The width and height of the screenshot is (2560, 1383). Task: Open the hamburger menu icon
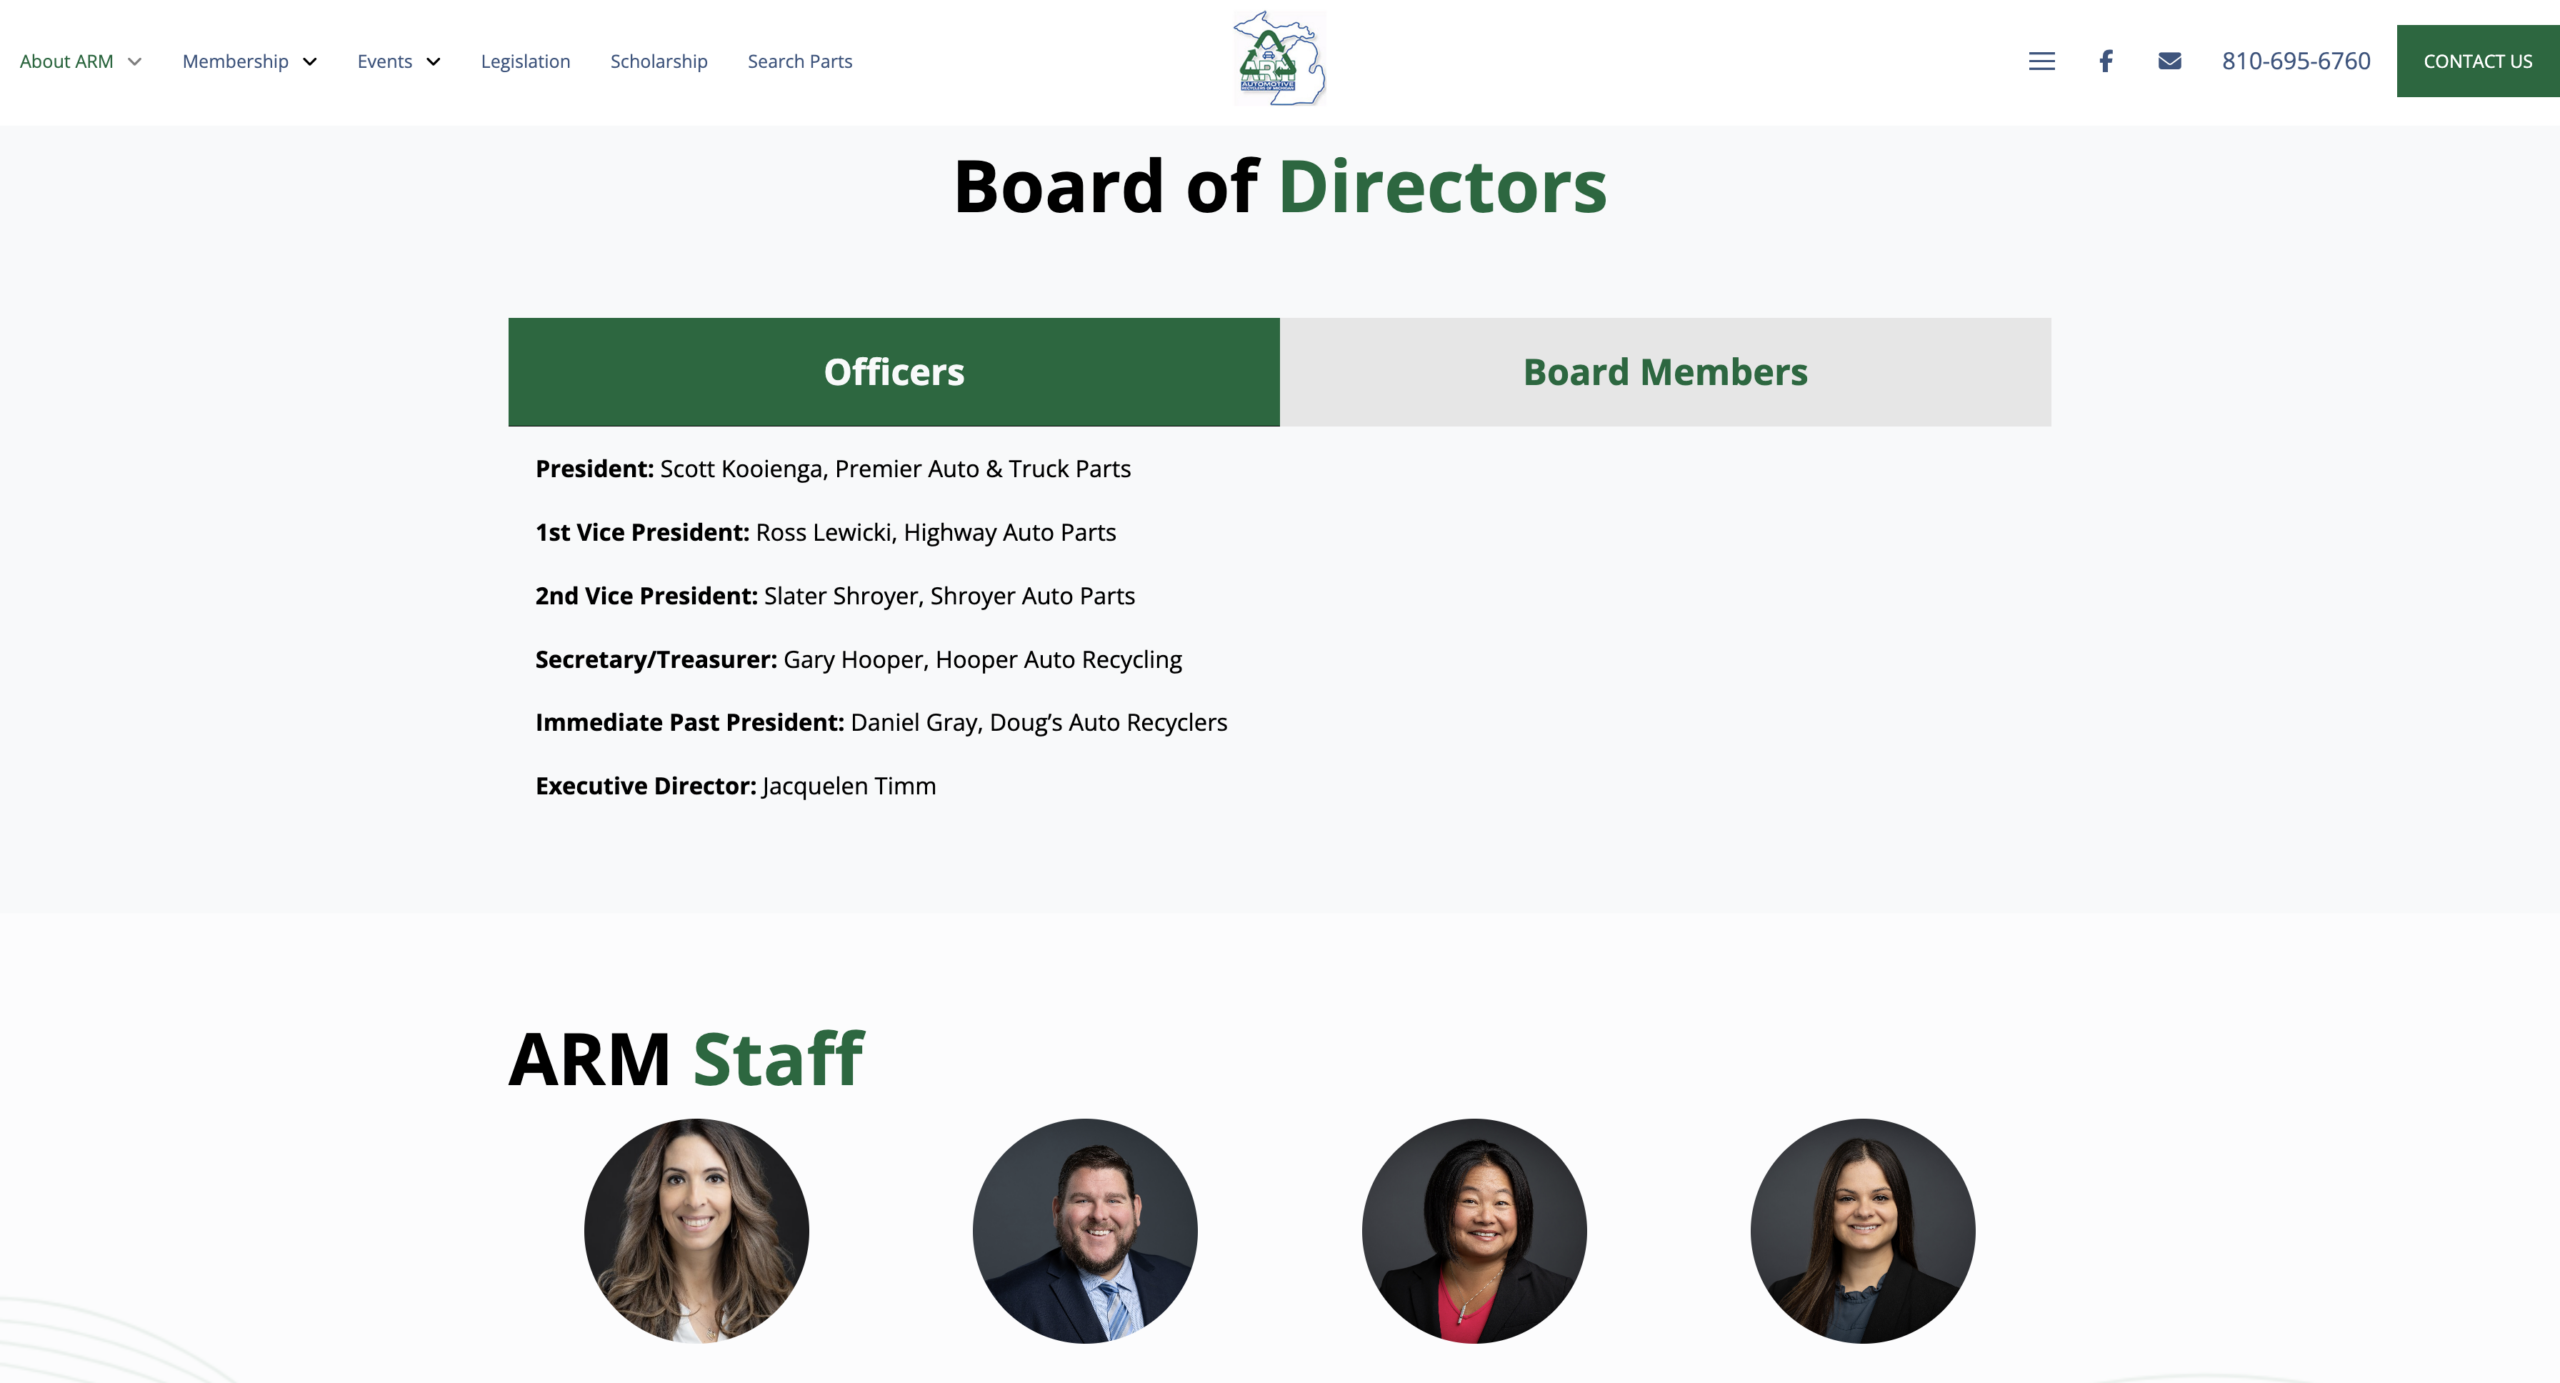(x=2041, y=61)
